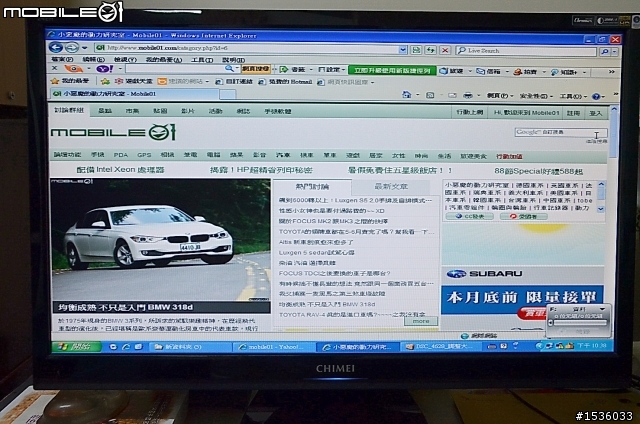This screenshot has height=424, width=640.
Task: Click the 註冊 register link
Action: (573, 113)
